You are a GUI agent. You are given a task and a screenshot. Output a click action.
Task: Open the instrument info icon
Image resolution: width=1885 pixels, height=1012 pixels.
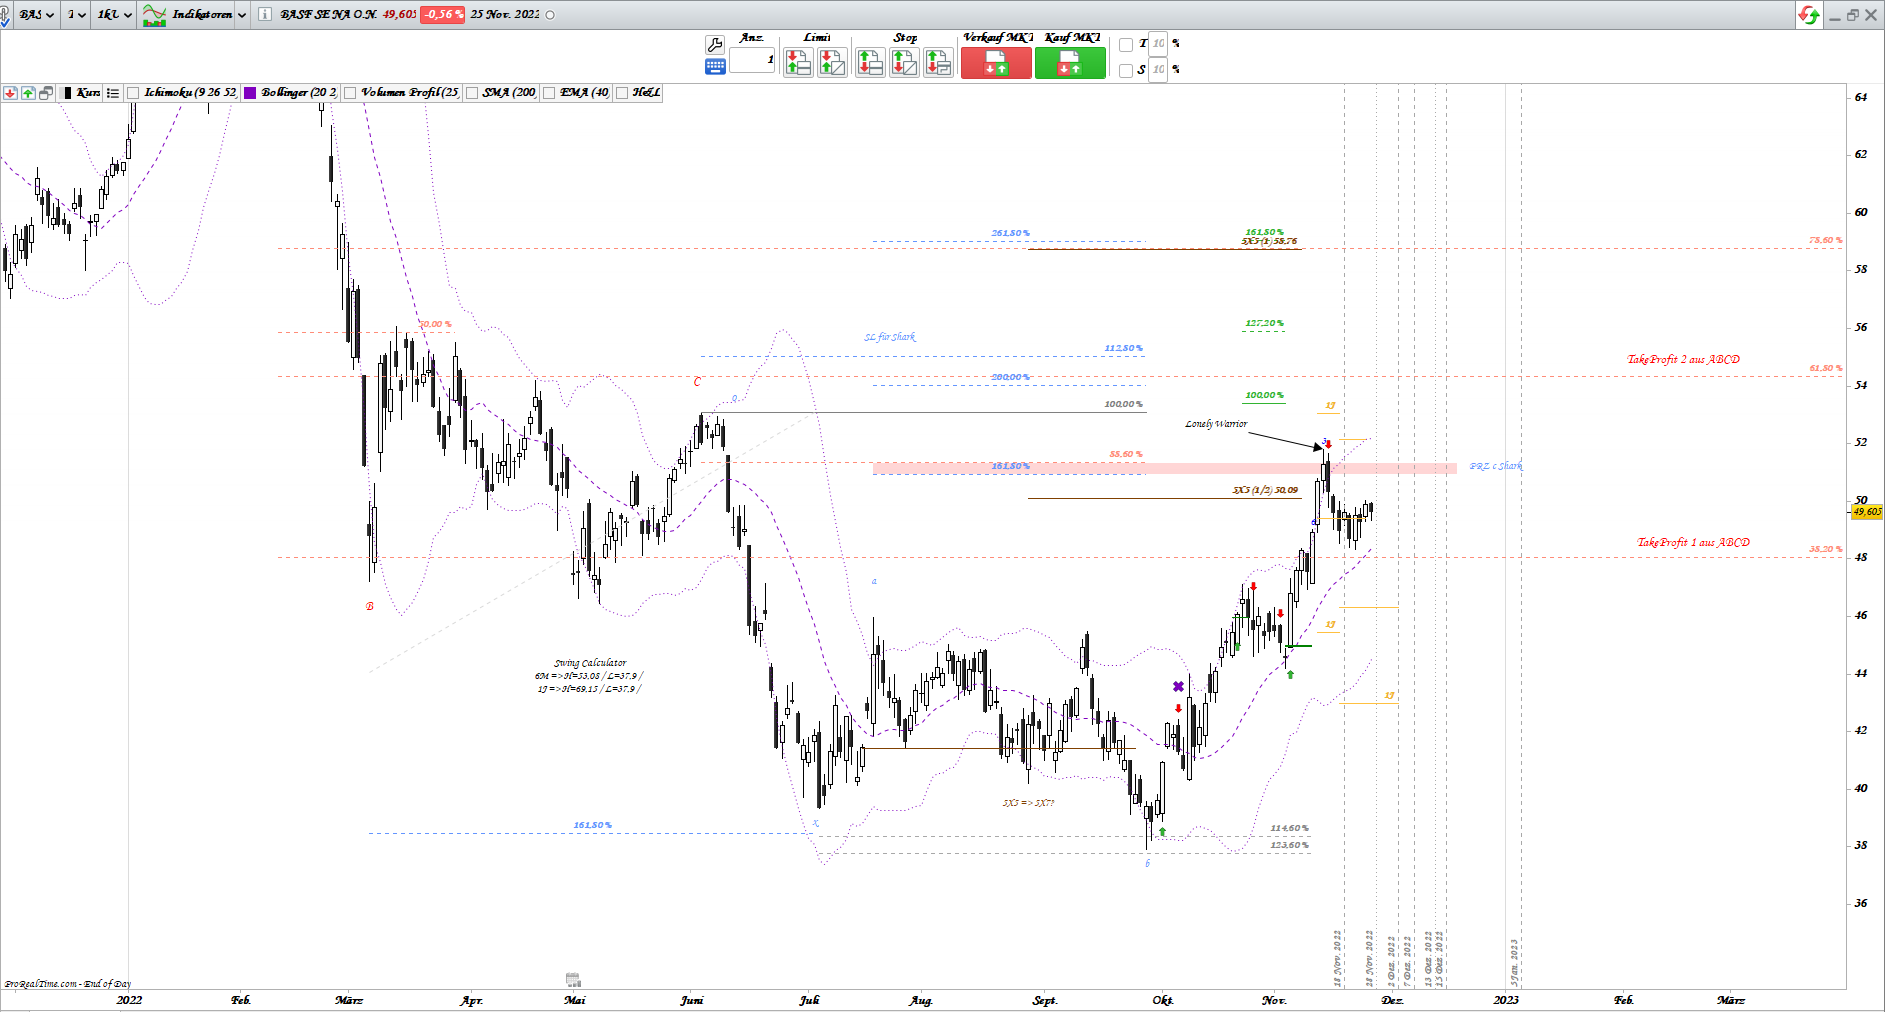264,14
